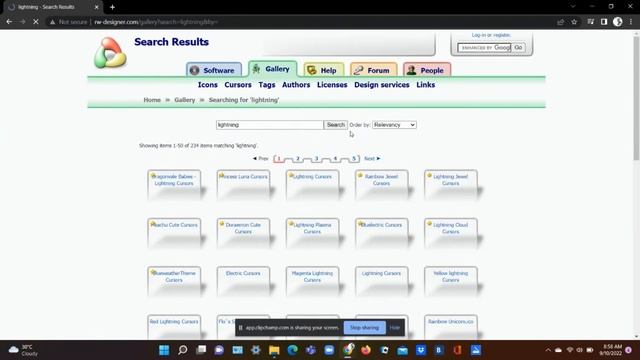Click the browser back arrow

point(9,22)
